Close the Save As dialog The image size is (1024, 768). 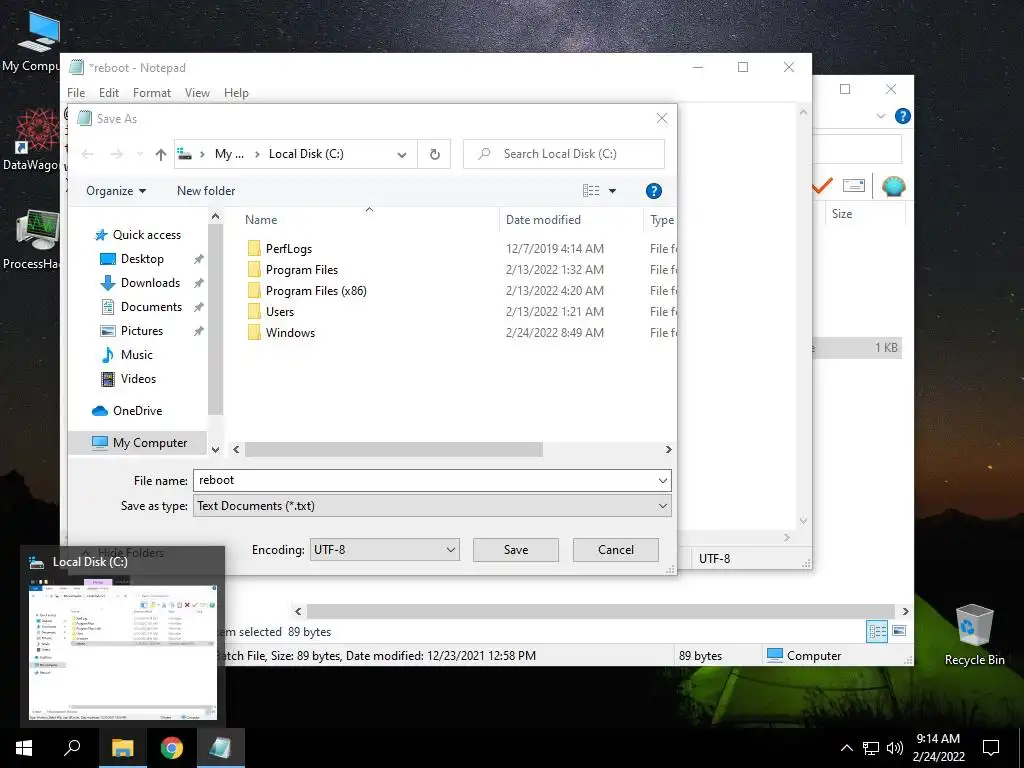pyautogui.click(x=662, y=118)
